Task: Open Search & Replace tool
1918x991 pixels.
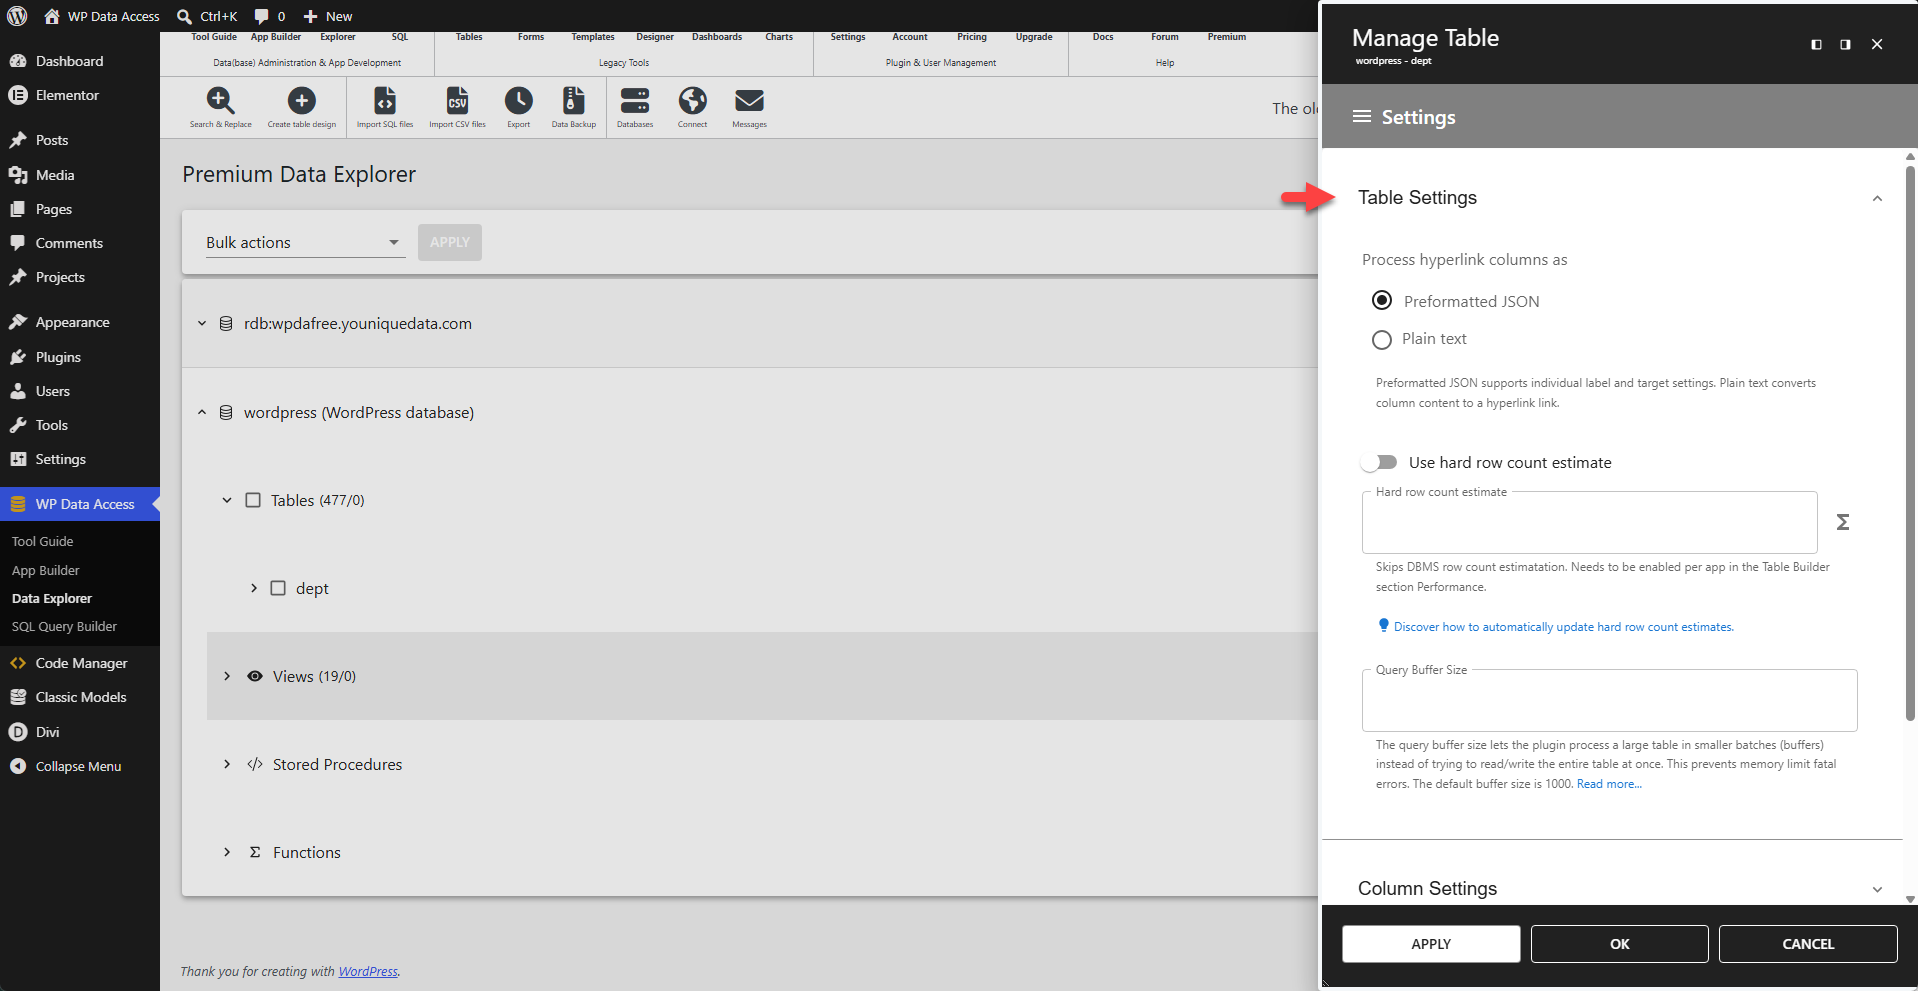Action: click(x=220, y=107)
